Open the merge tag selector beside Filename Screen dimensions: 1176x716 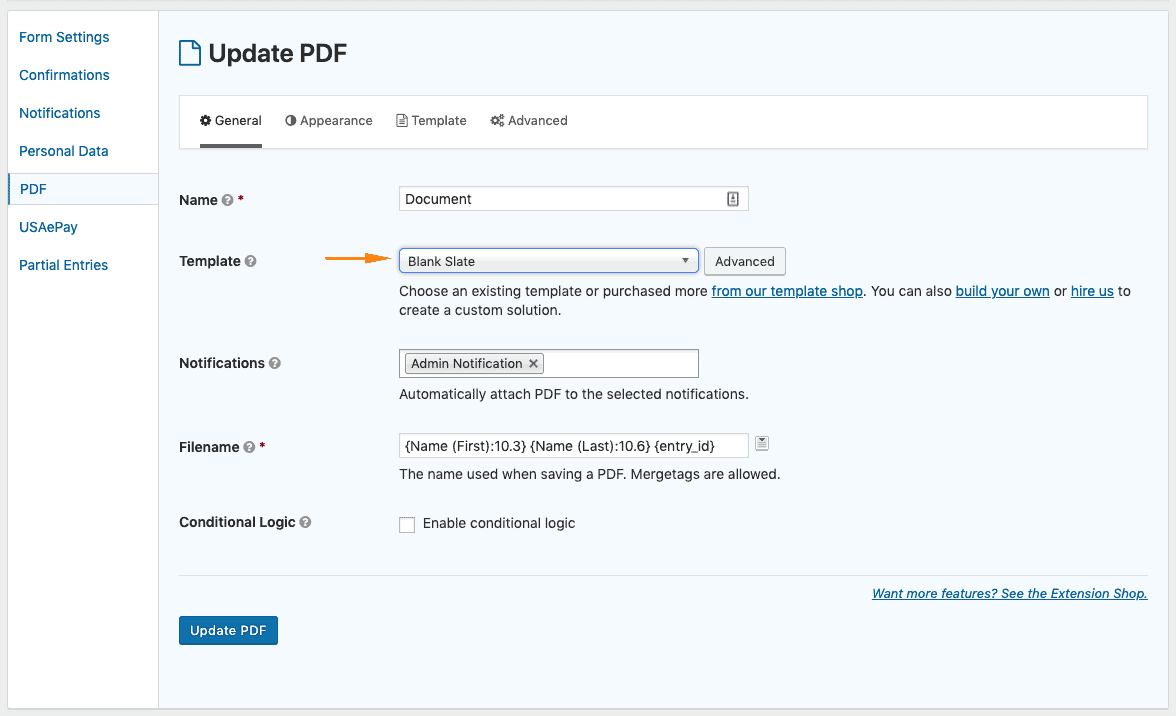point(762,443)
